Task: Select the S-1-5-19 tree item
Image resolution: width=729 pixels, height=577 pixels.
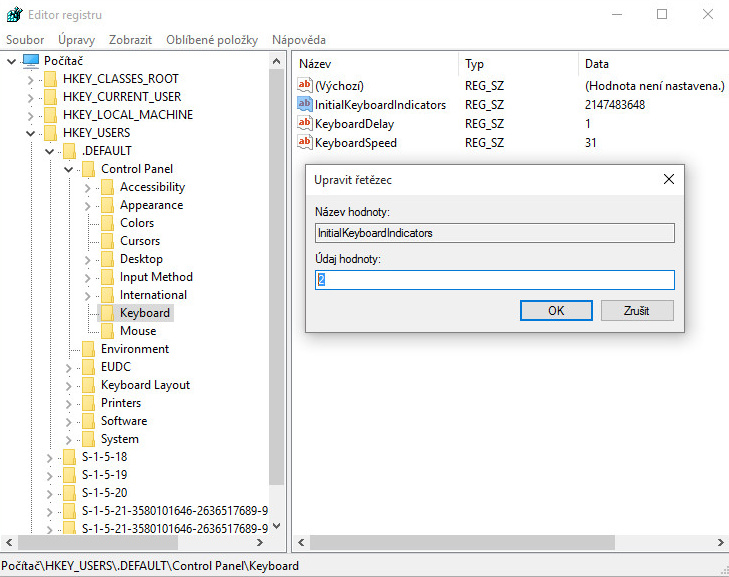Action: coord(105,475)
